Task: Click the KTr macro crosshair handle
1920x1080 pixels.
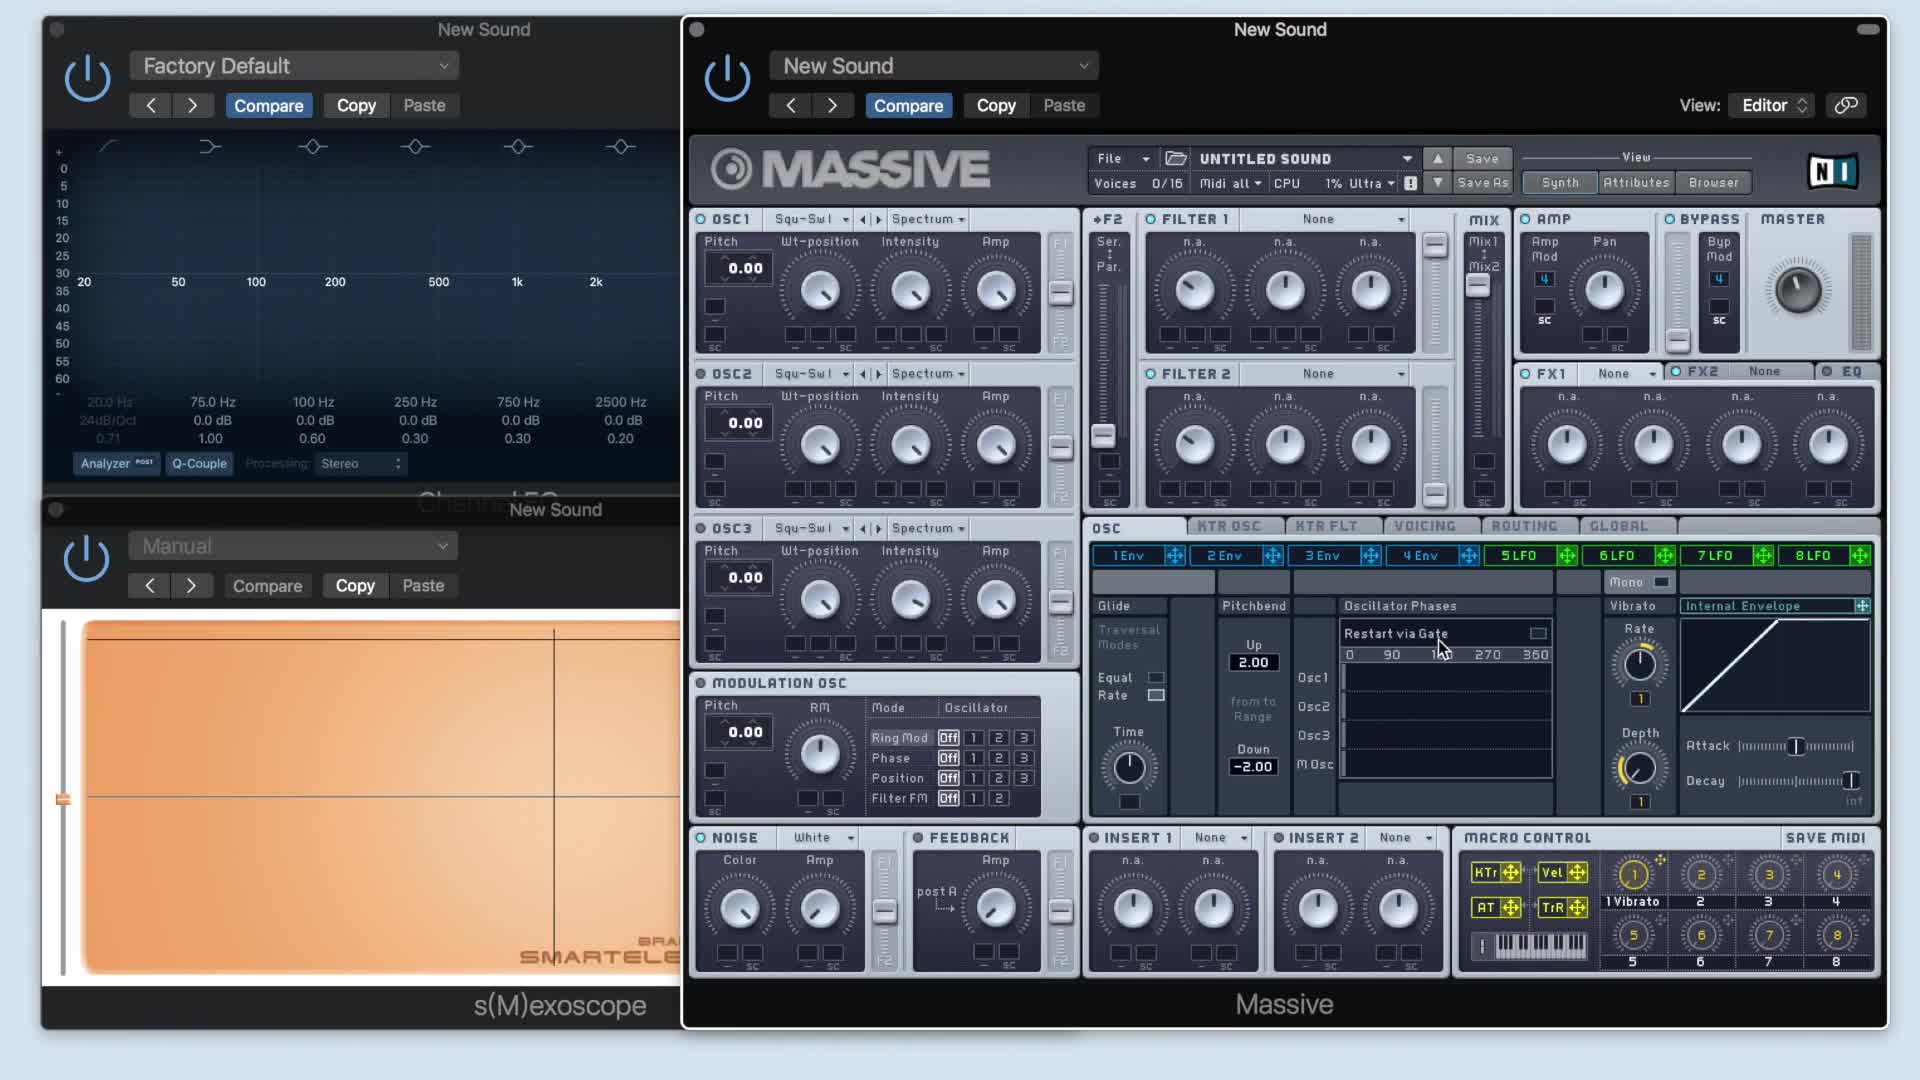Action: [1511, 872]
